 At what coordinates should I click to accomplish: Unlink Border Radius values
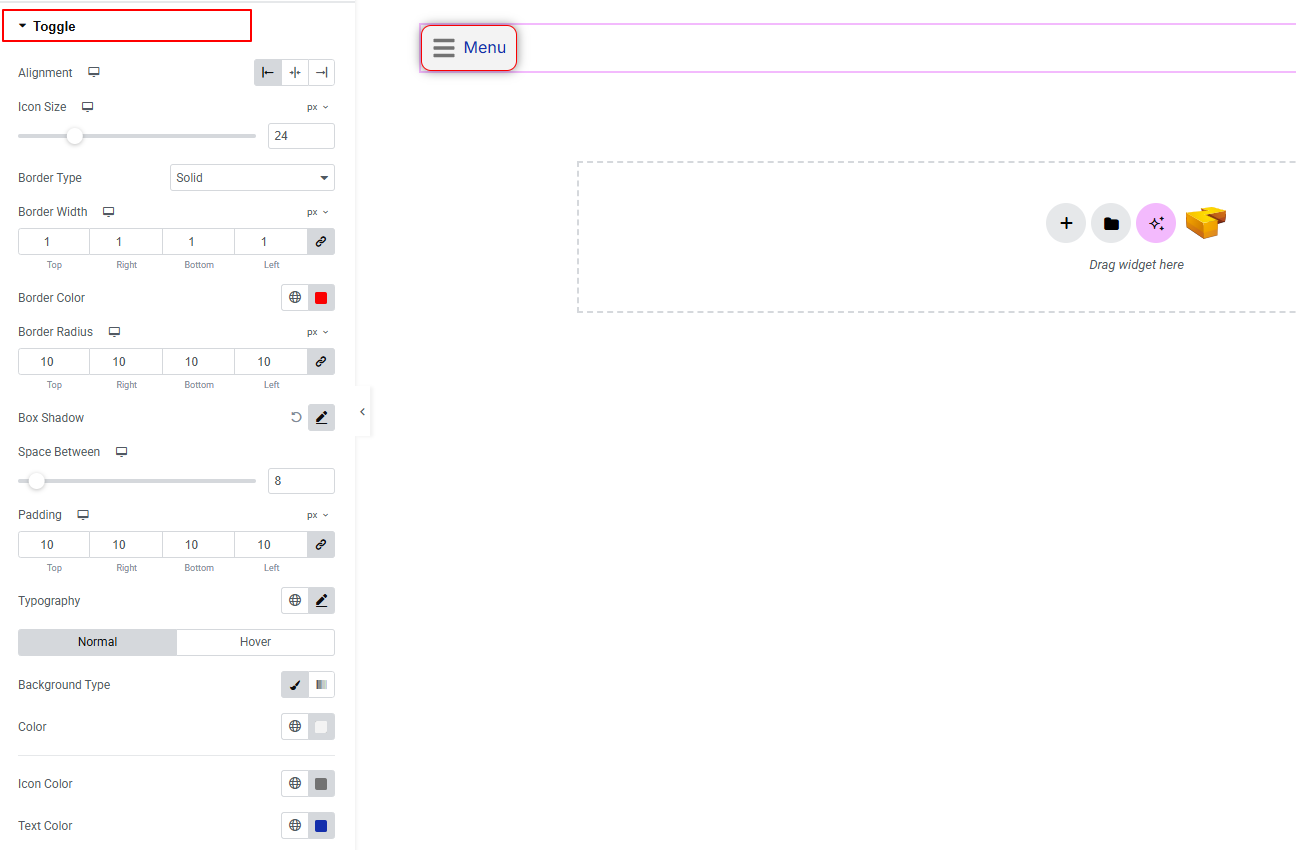click(321, 362)
